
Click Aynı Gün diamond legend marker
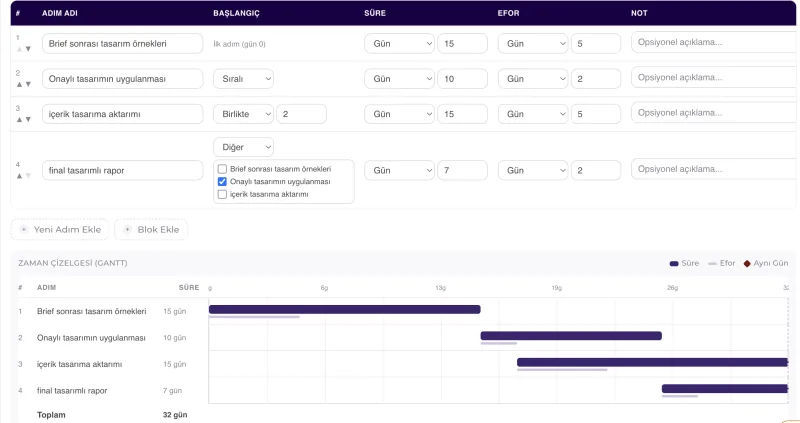coord(747,264)
